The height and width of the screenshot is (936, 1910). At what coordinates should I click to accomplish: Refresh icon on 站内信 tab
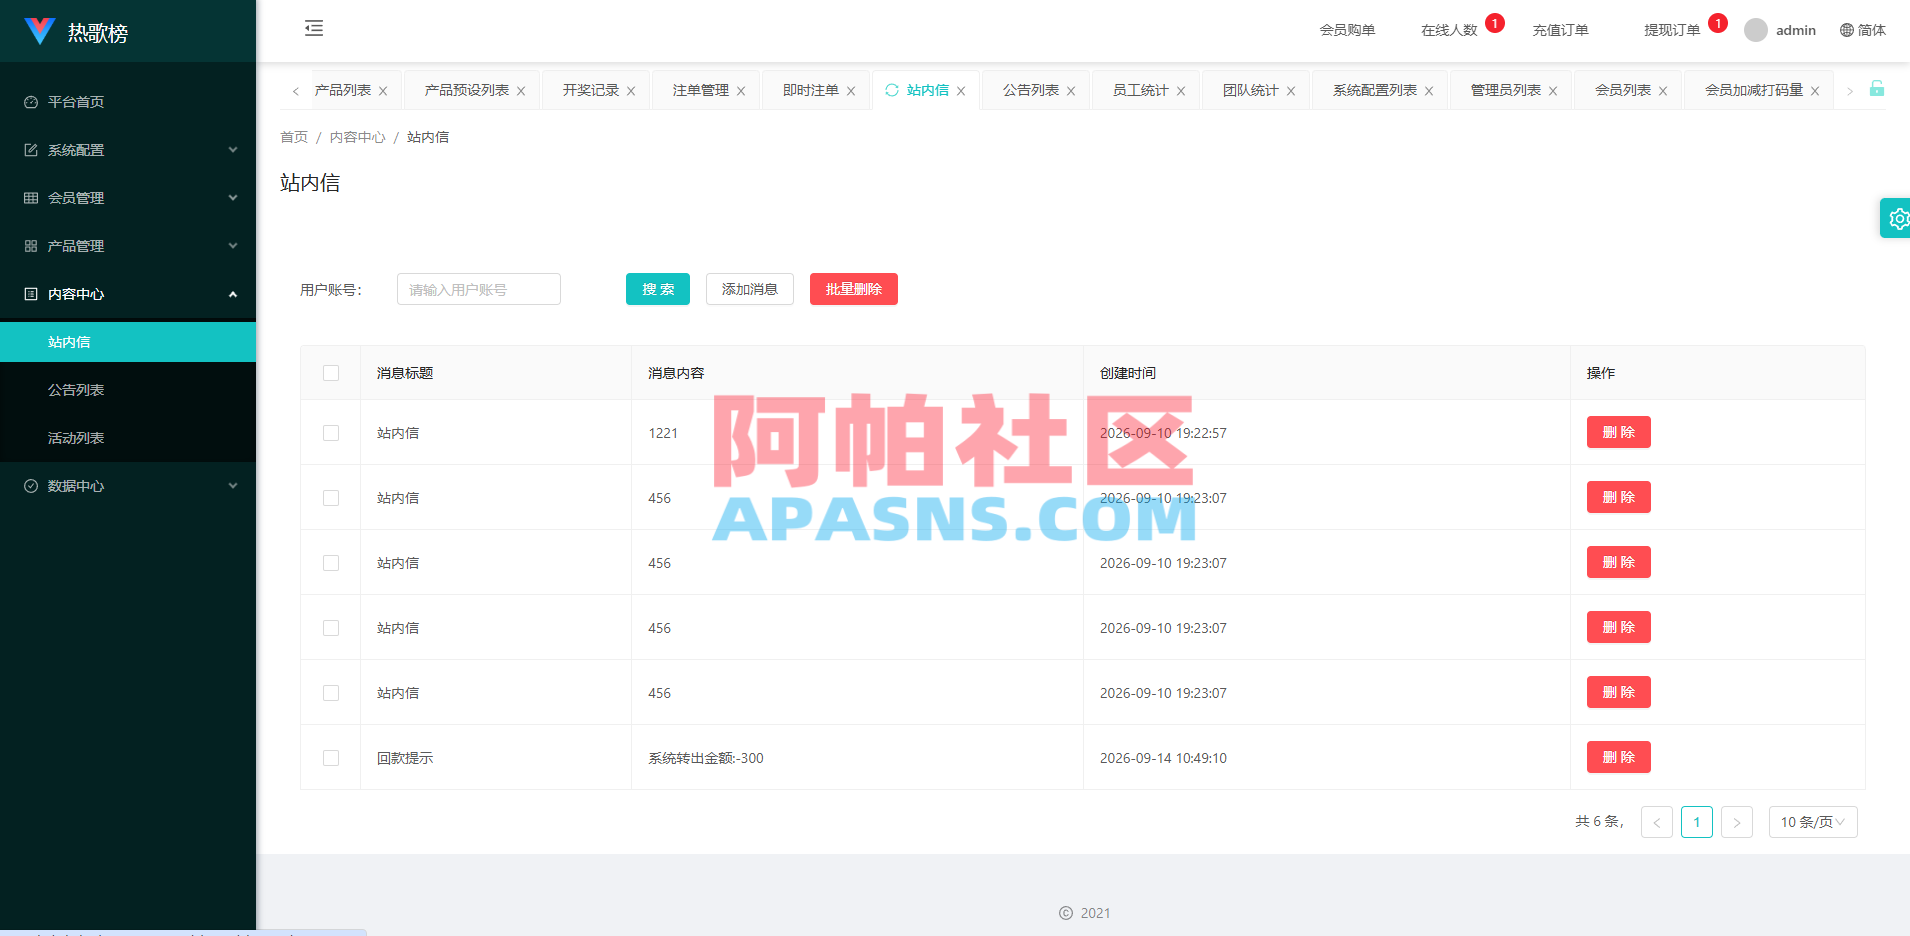click(892, 90)
